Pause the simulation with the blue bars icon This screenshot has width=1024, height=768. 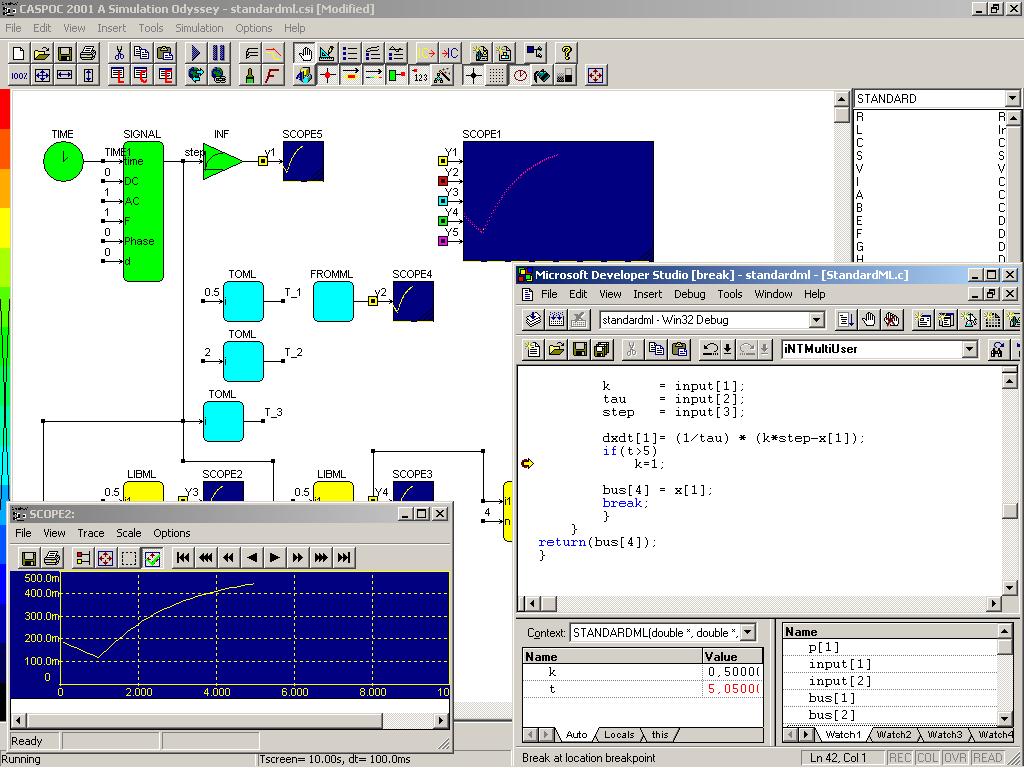[219, 53]
